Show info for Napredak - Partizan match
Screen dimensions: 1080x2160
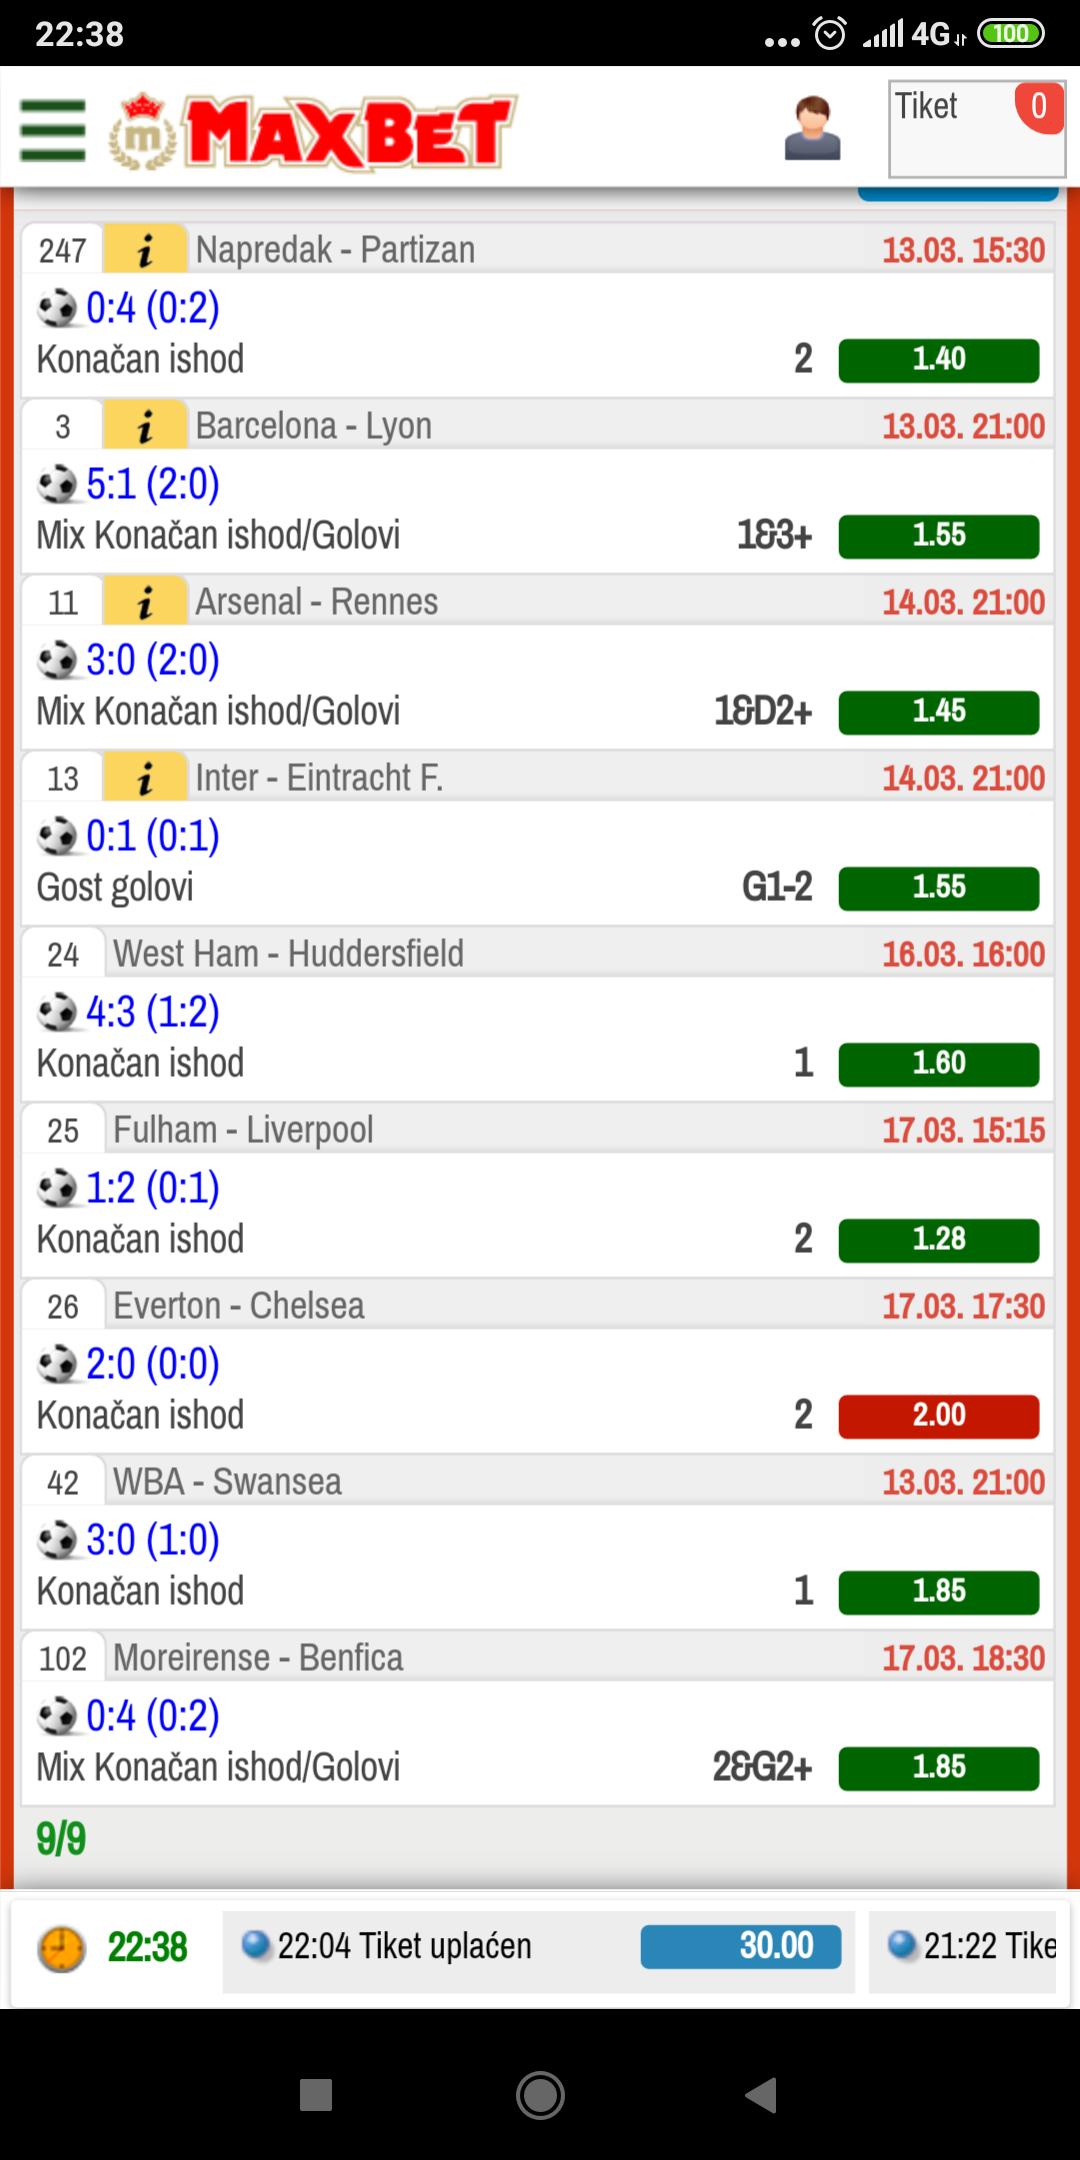coord(146,249)
